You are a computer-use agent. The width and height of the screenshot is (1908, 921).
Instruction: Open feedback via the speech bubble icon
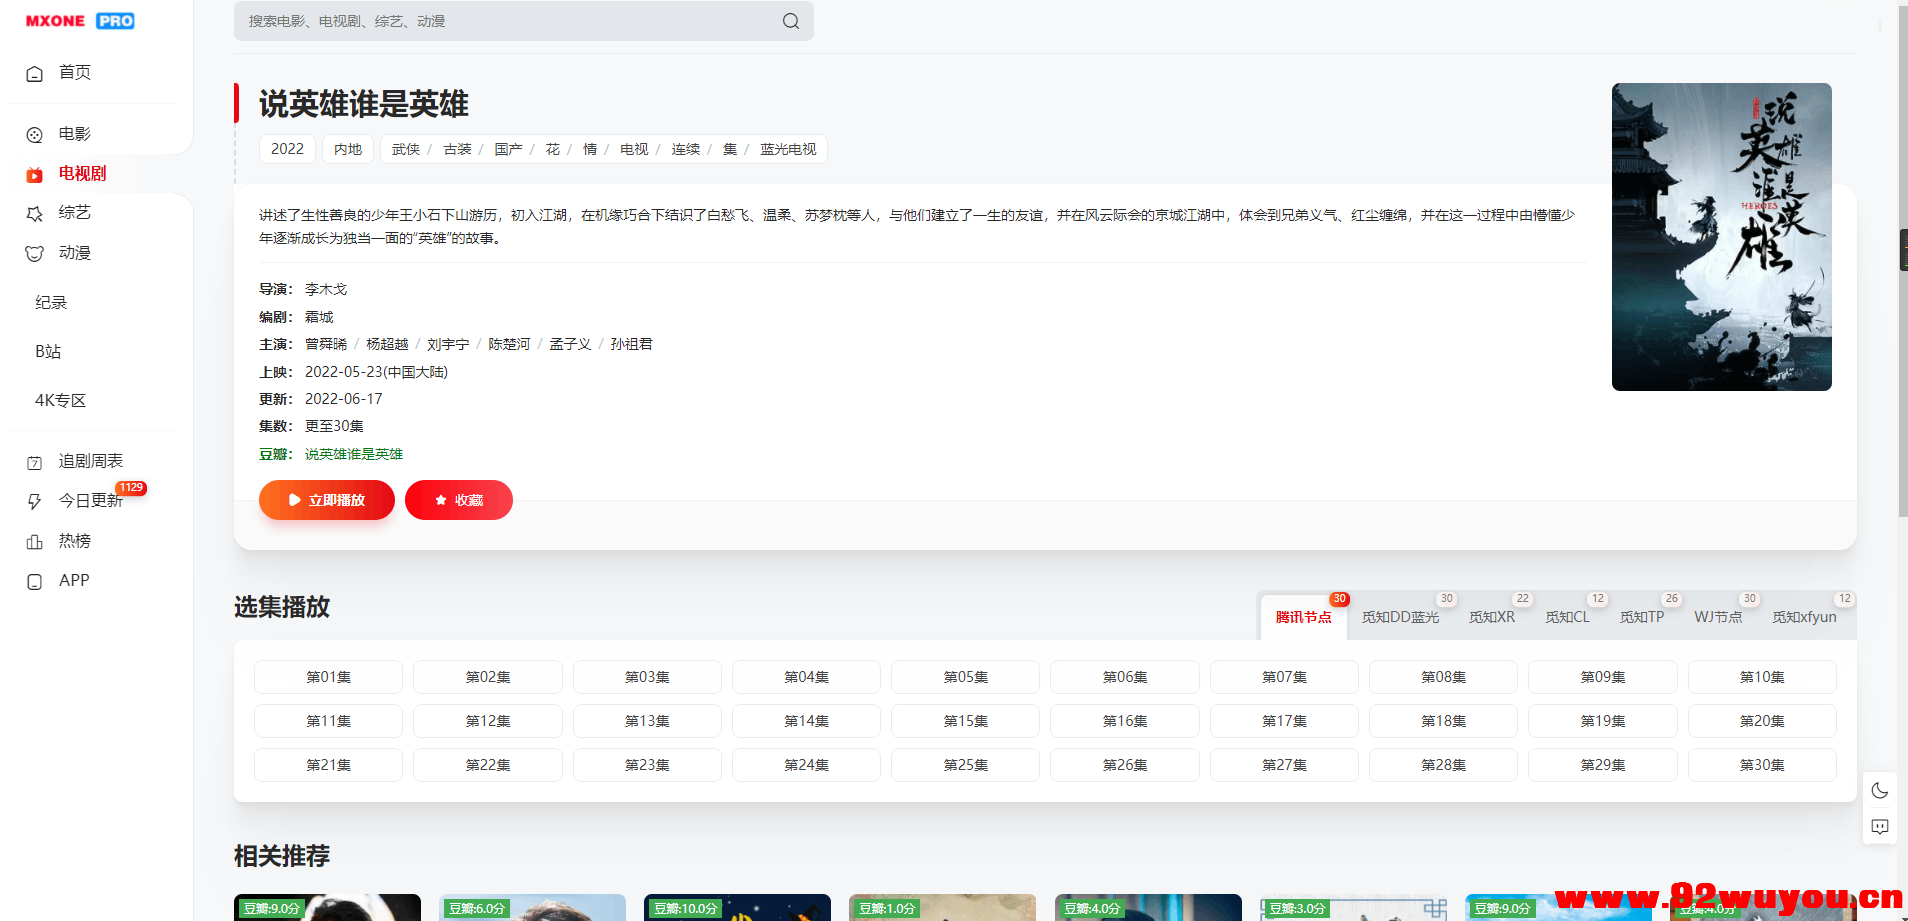coord(1880,827)
